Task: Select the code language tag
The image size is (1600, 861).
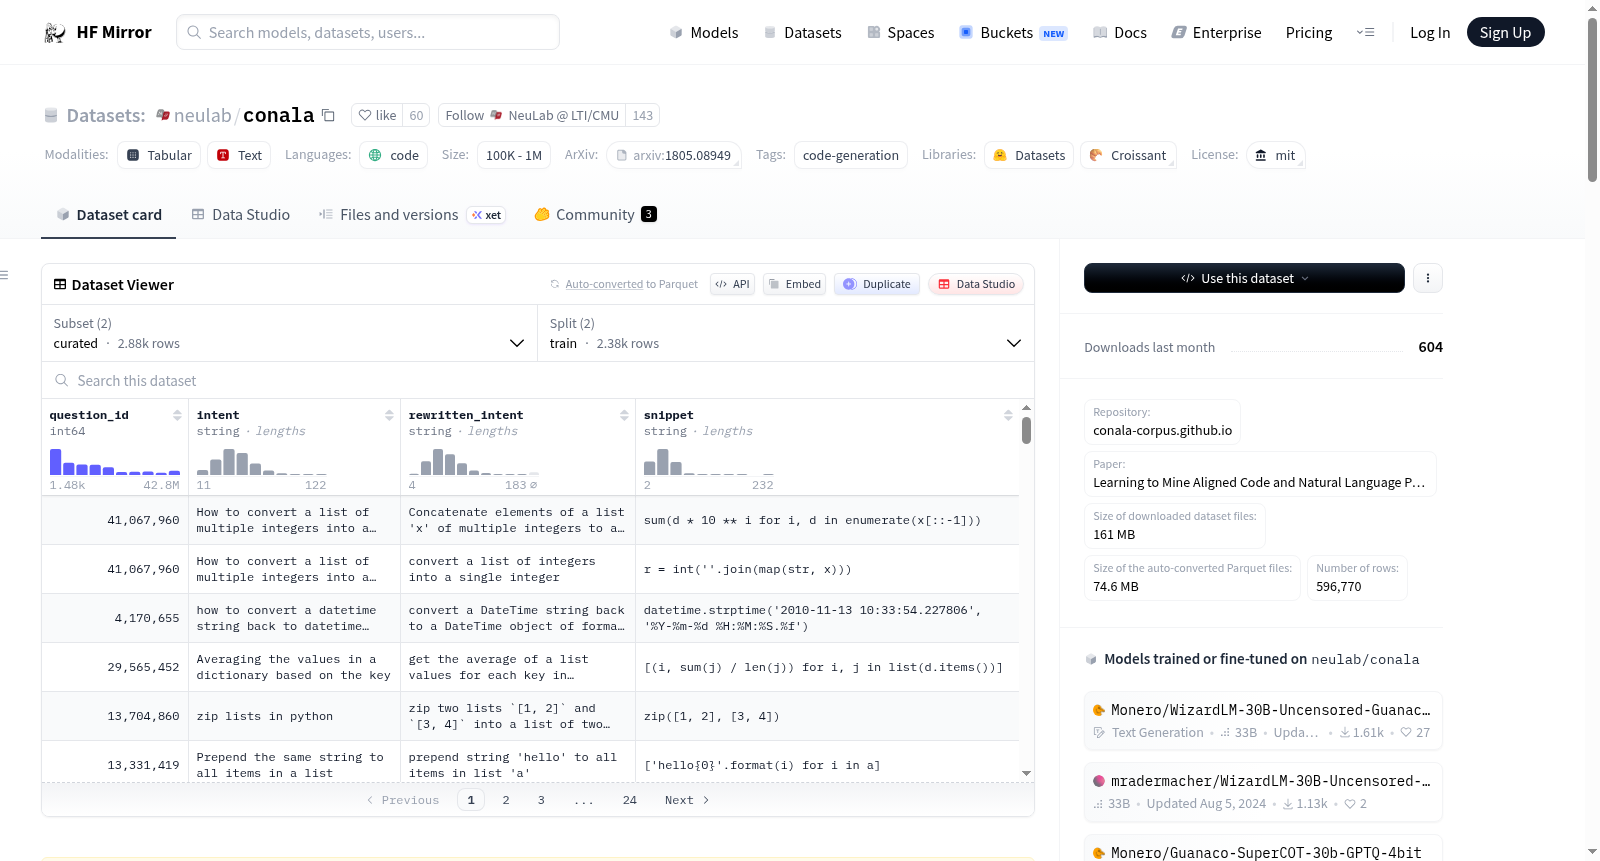Action: (394, 156)
